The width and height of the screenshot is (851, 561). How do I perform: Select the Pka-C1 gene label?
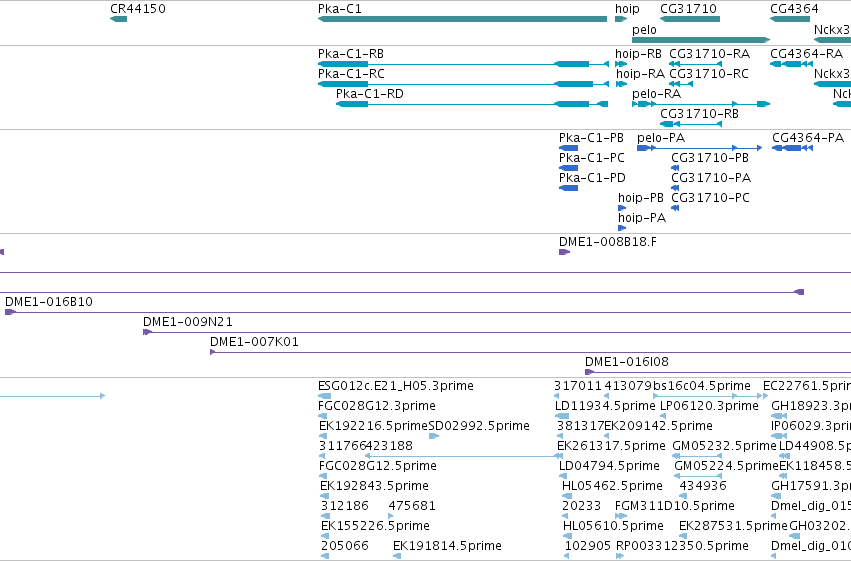point(340,9)
